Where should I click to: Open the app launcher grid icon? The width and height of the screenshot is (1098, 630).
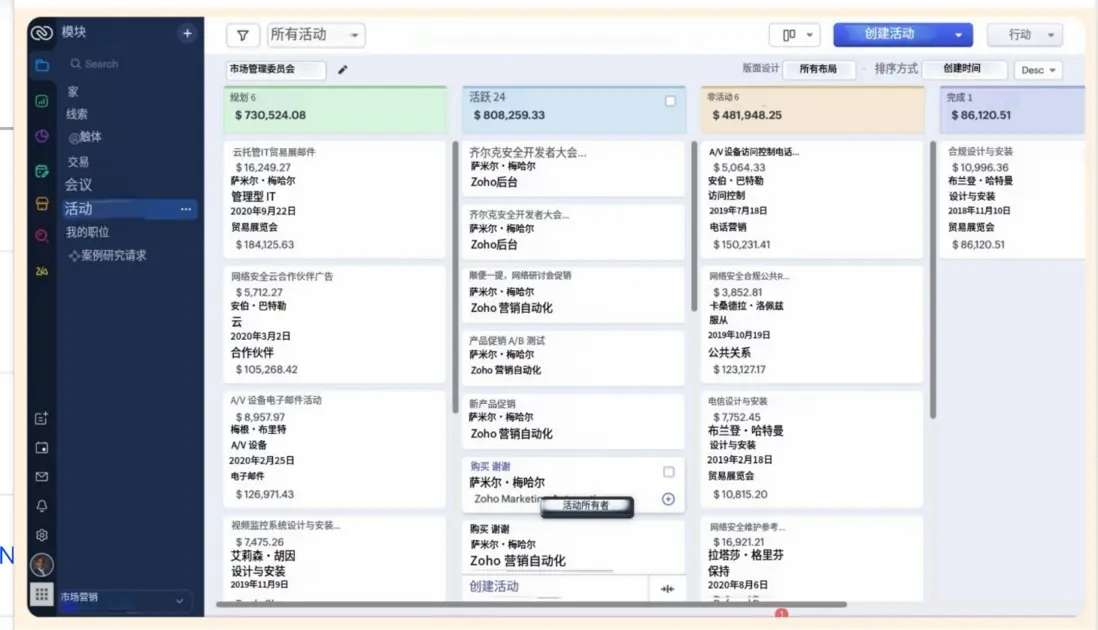click(x=42, y=594)
